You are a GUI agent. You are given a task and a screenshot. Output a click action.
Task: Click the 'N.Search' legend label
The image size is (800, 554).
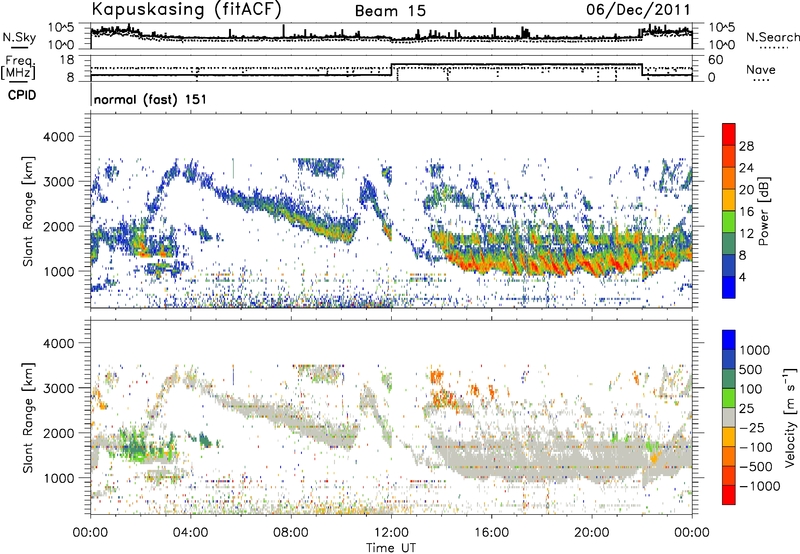coord(772,37)
